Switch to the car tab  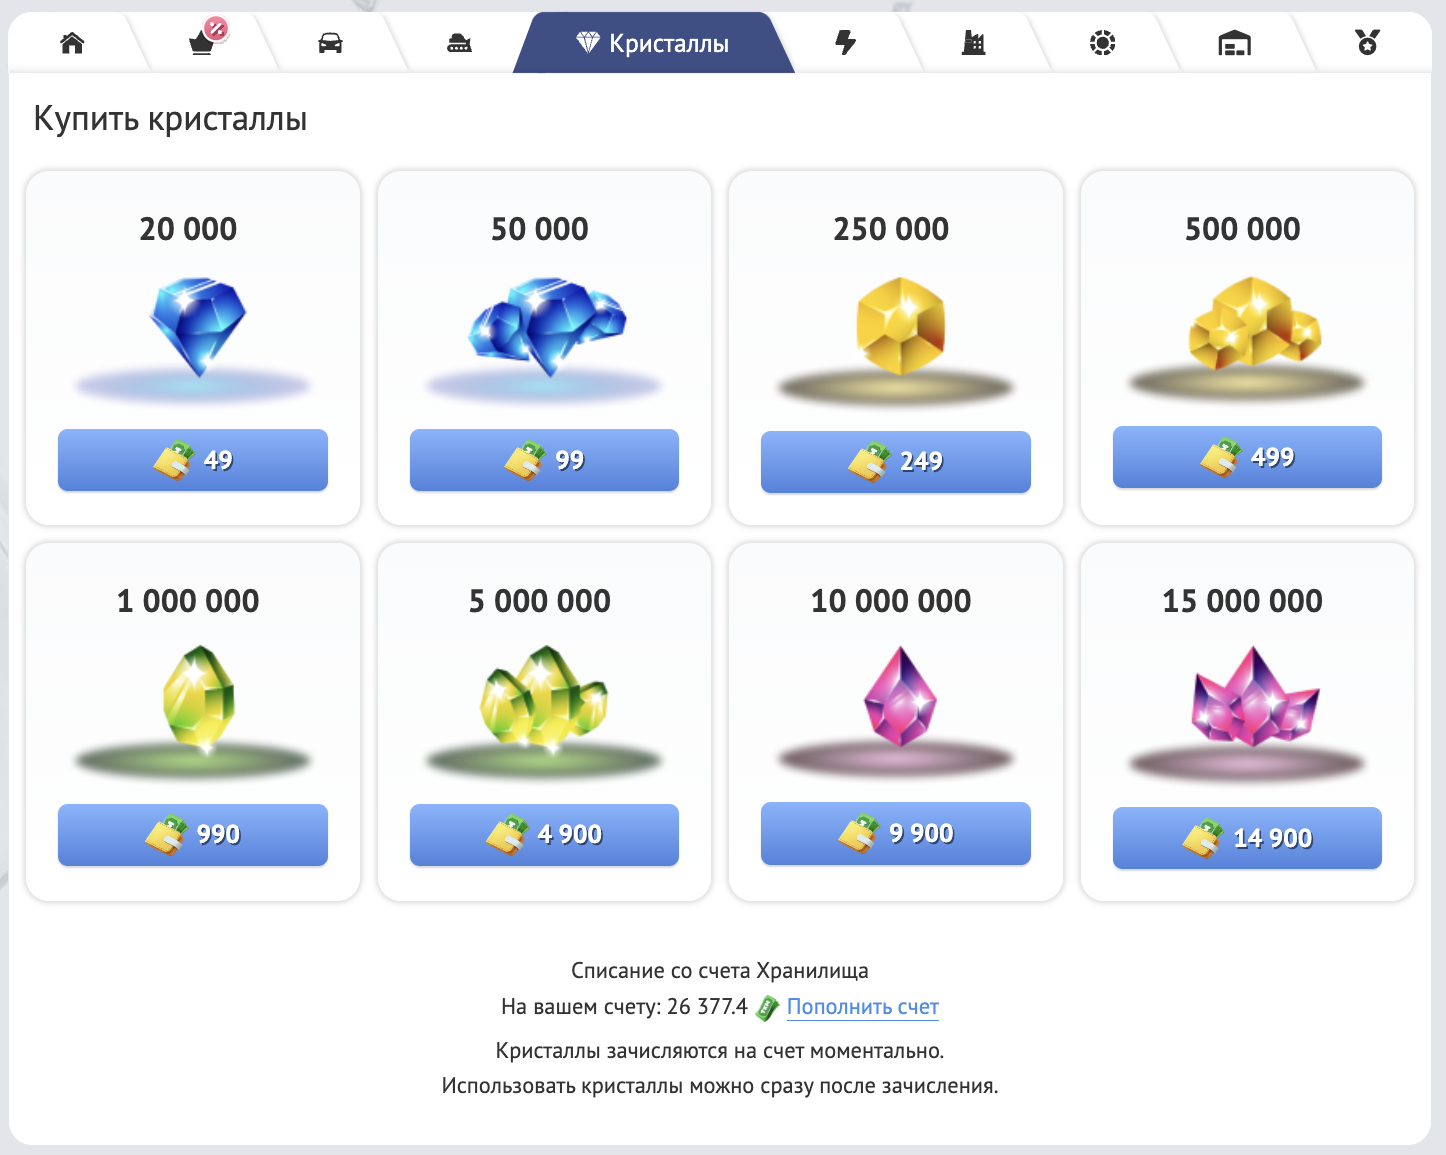click(x=330, y=43)
